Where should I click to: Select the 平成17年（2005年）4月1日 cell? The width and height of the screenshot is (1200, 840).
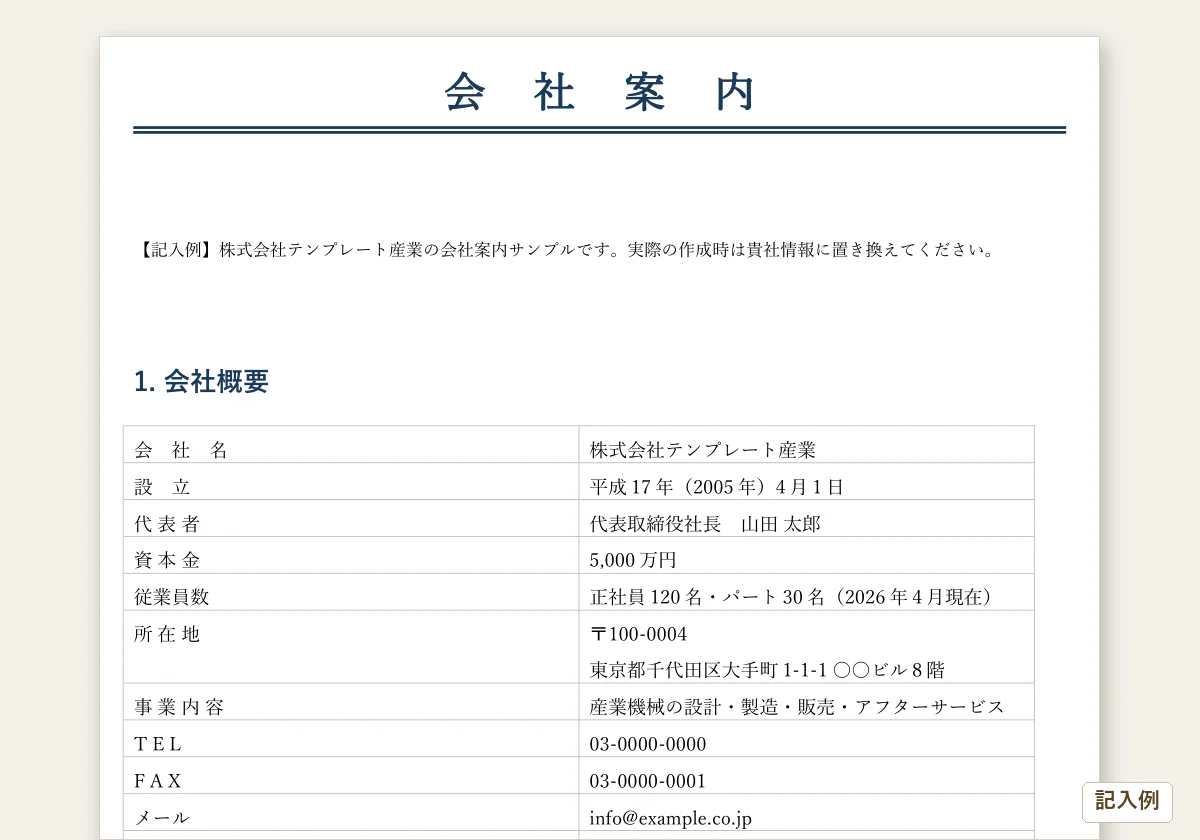coord(806,482)
